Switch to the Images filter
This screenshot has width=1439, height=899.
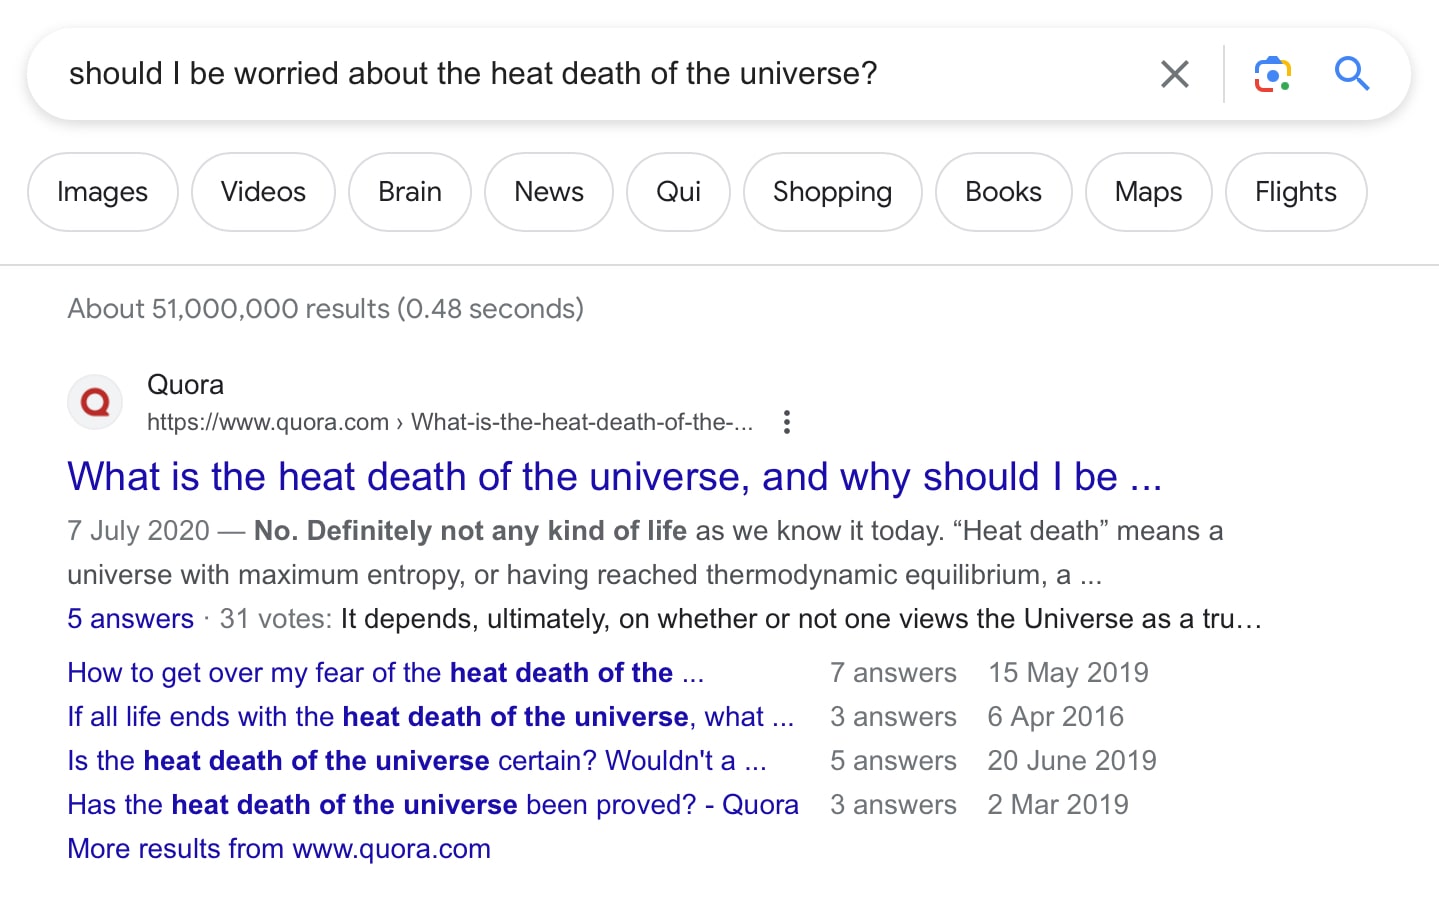coord(102,192)
